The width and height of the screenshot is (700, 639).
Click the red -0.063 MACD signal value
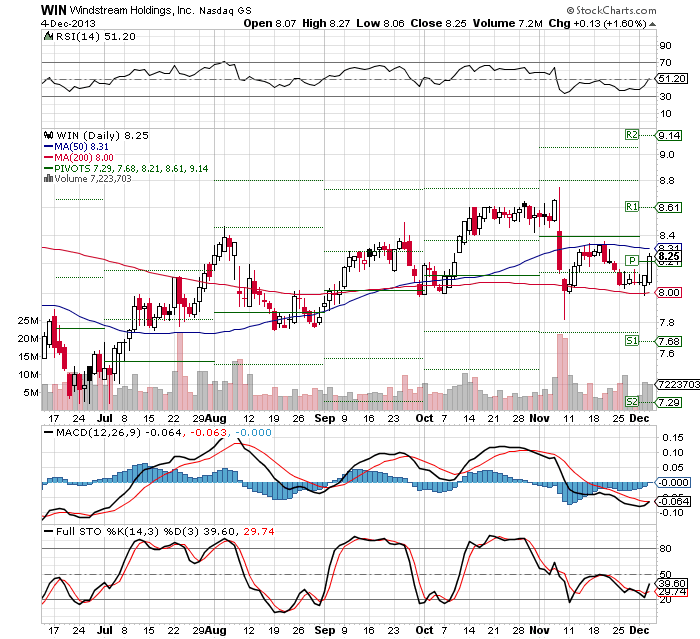coord(208,433)
